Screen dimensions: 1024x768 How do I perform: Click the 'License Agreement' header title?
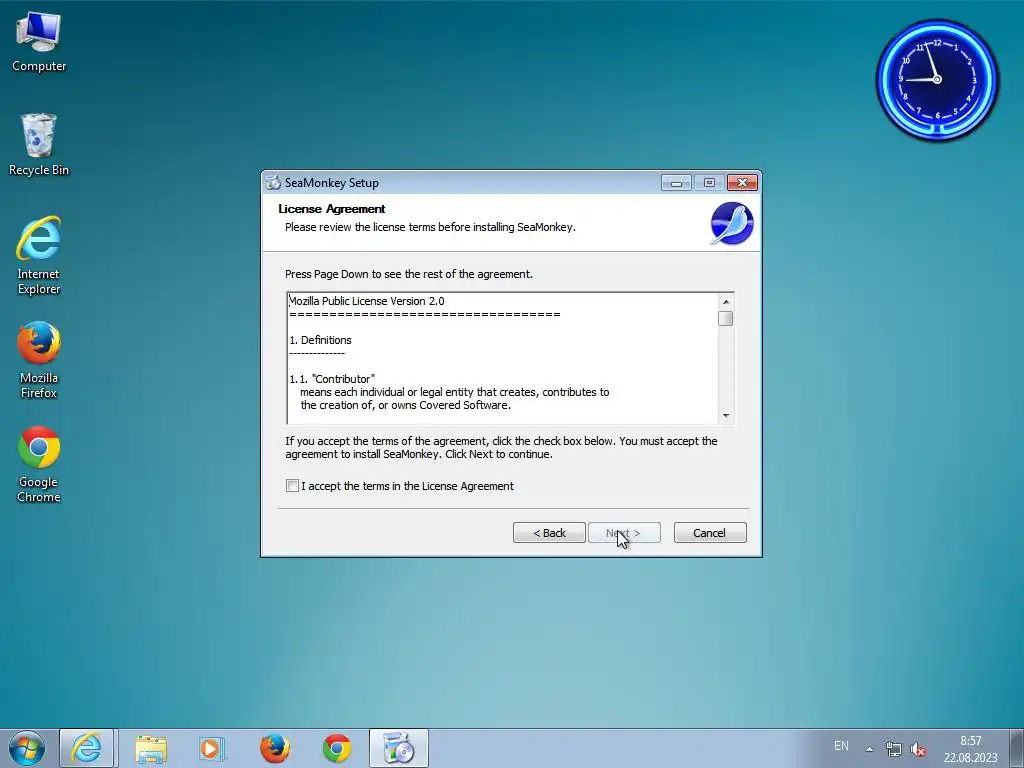tap(332, 209)
